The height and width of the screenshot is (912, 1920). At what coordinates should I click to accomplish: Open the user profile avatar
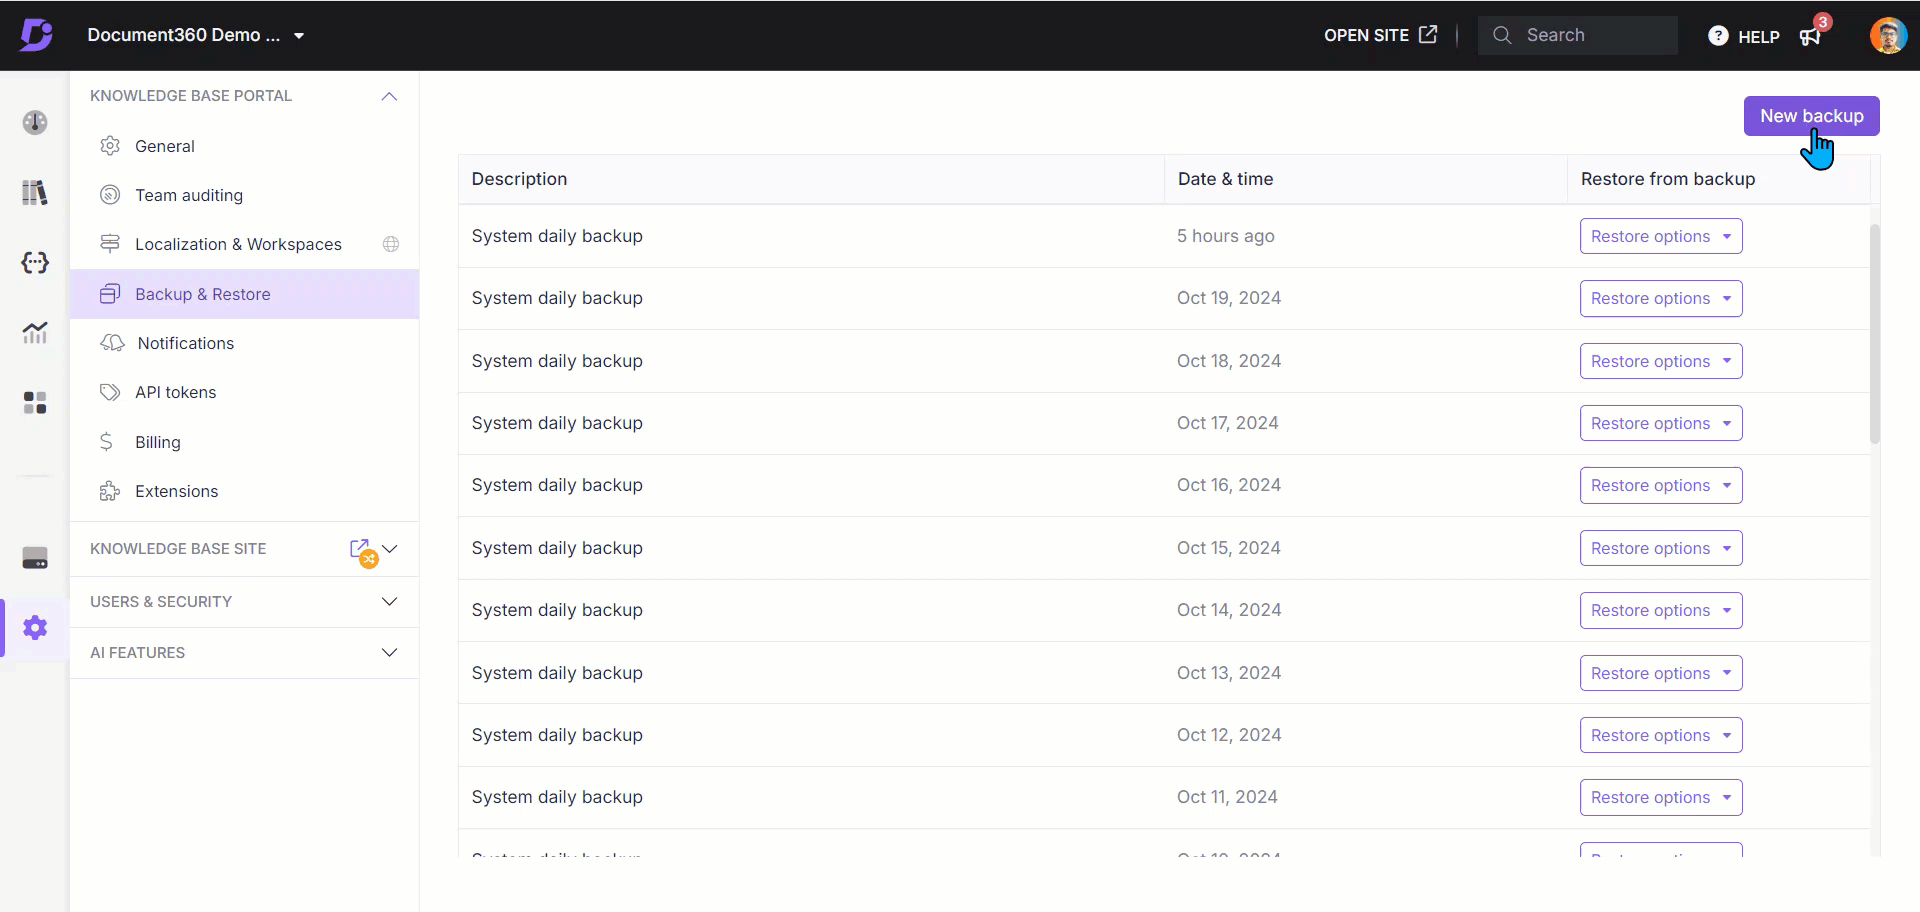[x=1888, y=35]
